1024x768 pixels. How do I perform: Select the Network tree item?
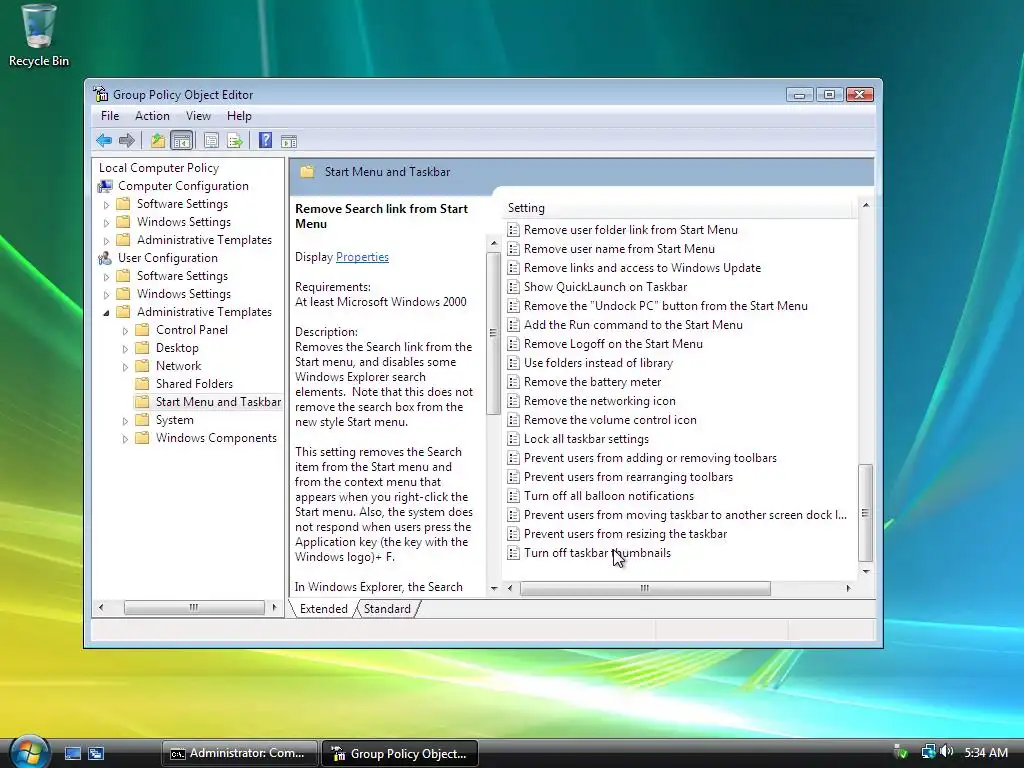point(178,366)
